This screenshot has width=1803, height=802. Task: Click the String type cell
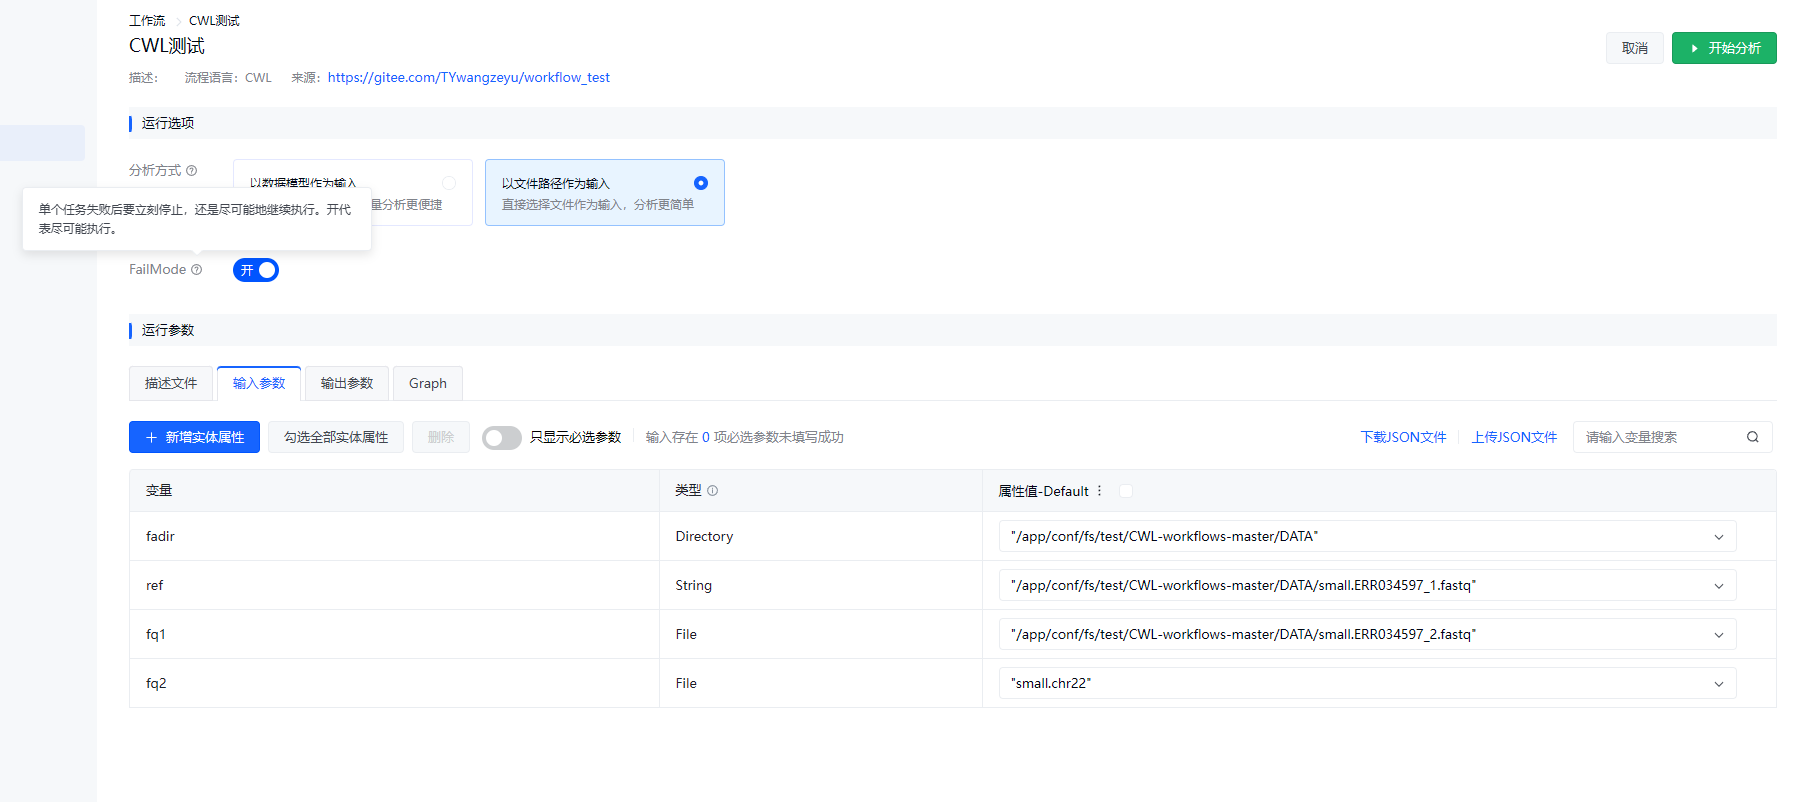821,585
